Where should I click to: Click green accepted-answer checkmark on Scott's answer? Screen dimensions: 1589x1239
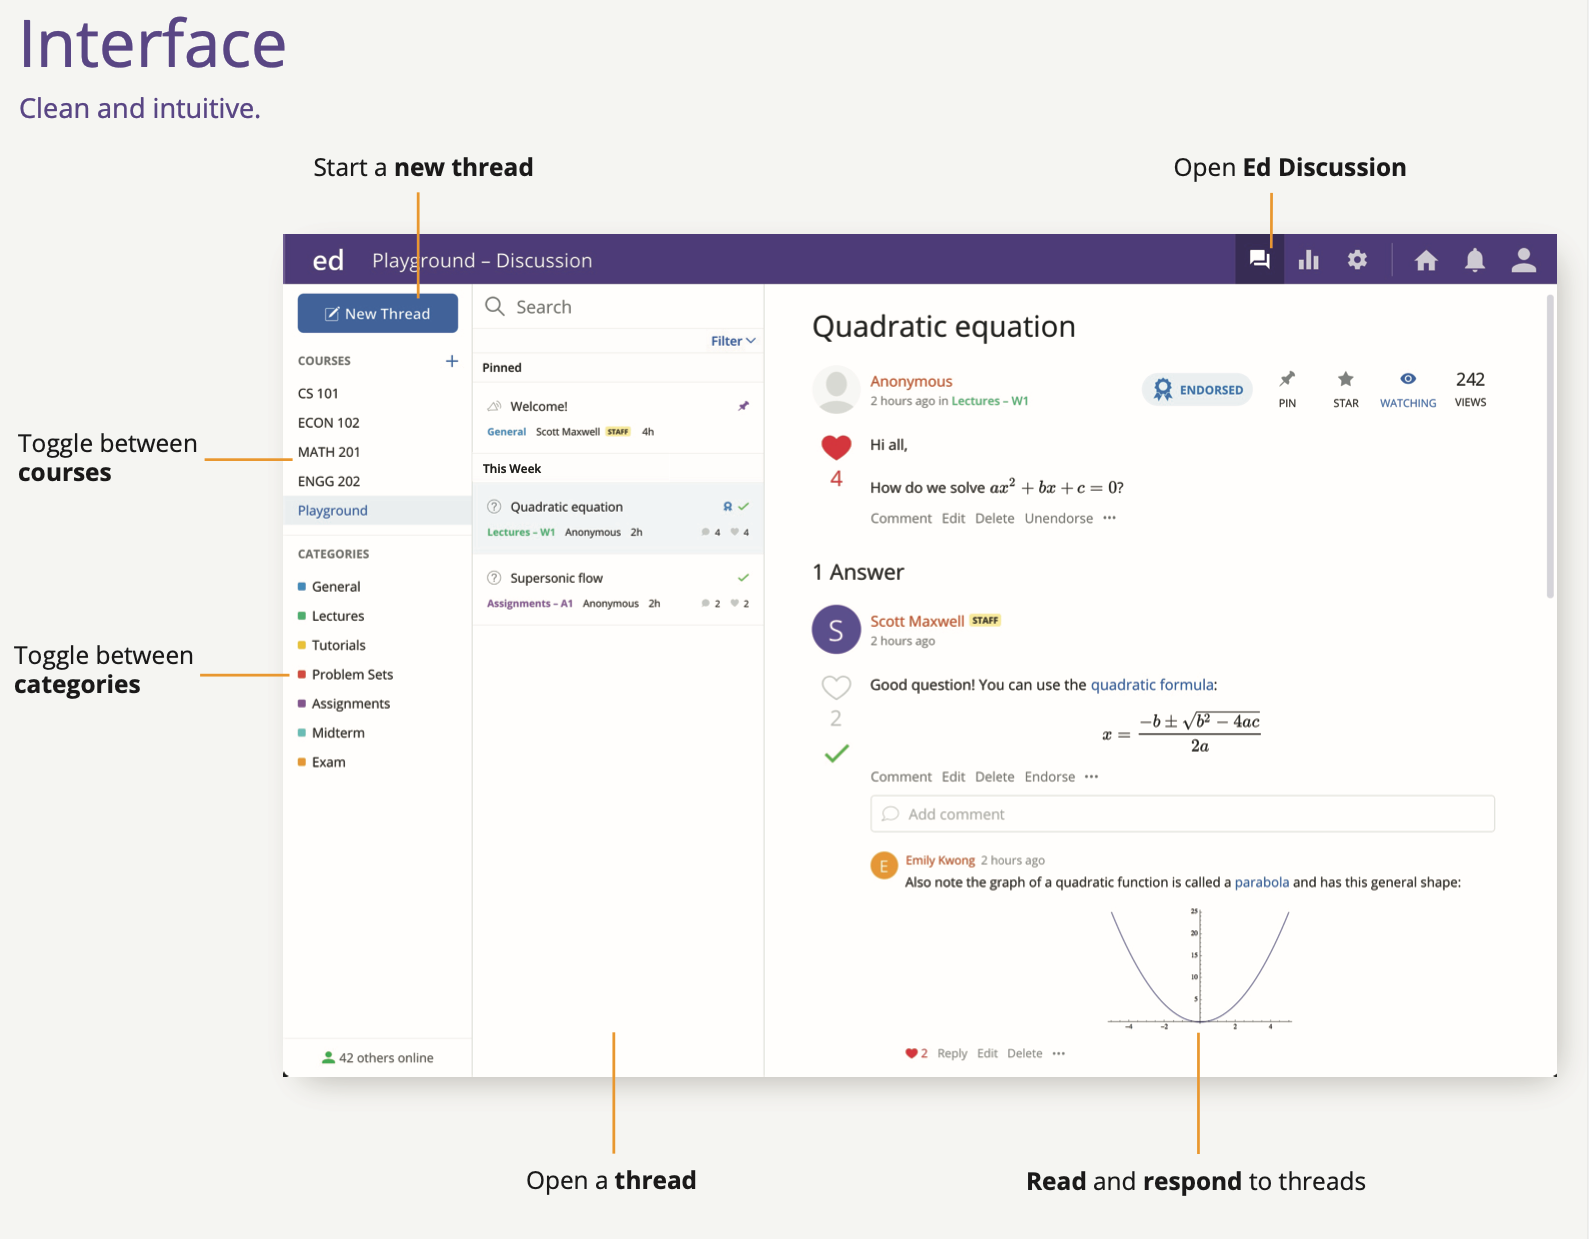pyautogui.click(x=836, y=753)
